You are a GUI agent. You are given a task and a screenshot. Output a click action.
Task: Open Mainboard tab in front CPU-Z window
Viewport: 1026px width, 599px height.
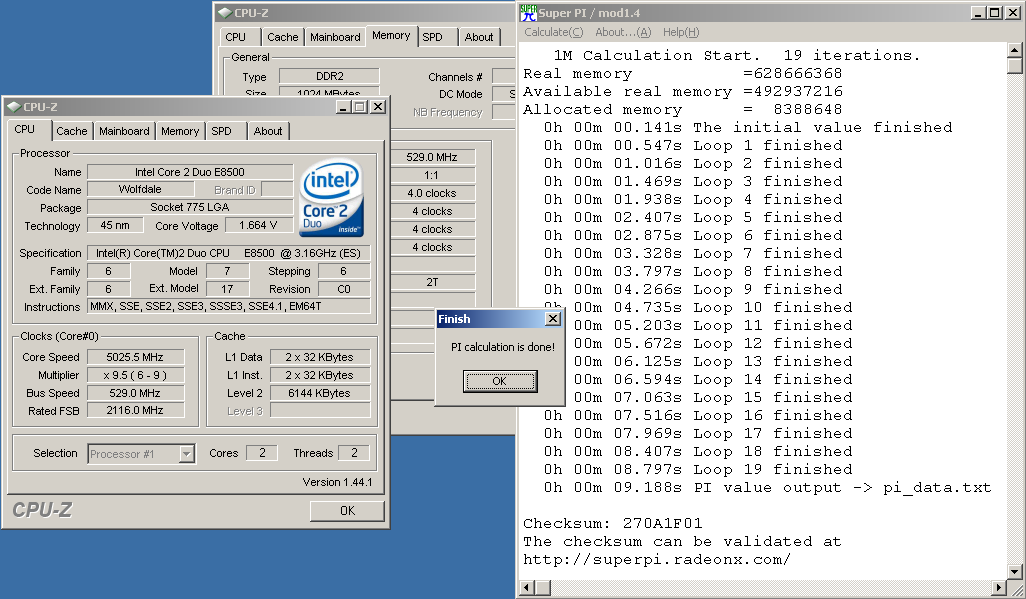coord(124,131)
